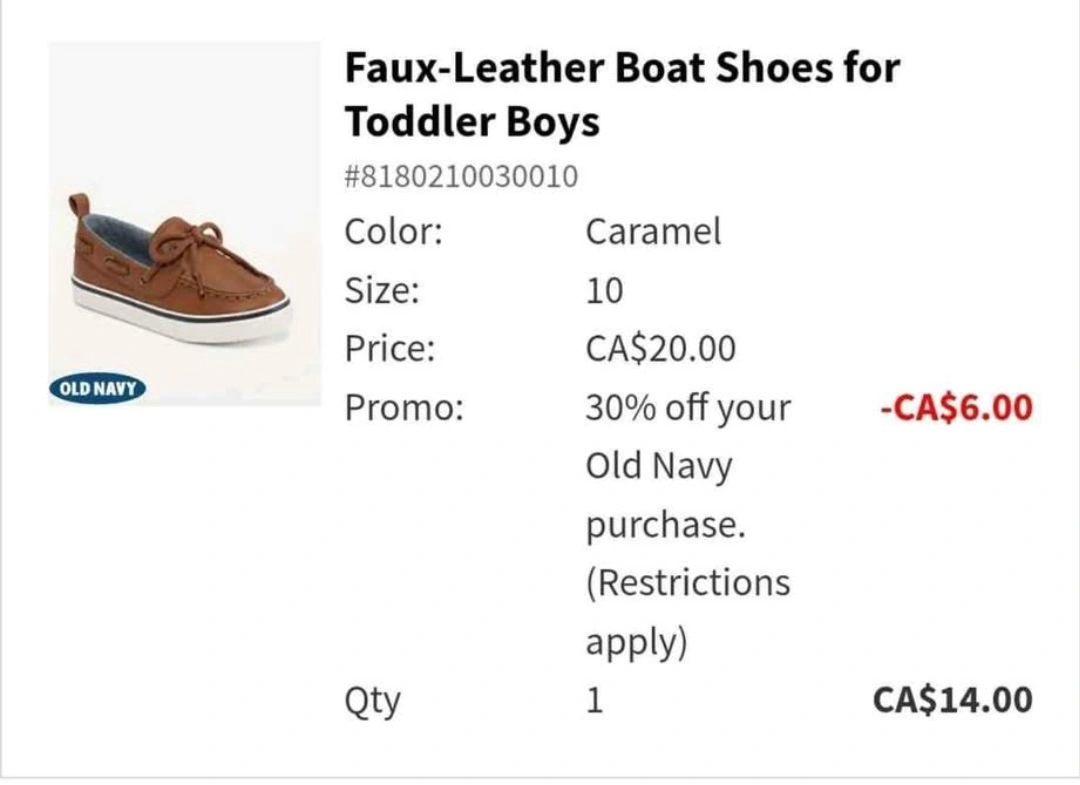
Task: Select the Caramel color value
Action: tap(652, 232)
